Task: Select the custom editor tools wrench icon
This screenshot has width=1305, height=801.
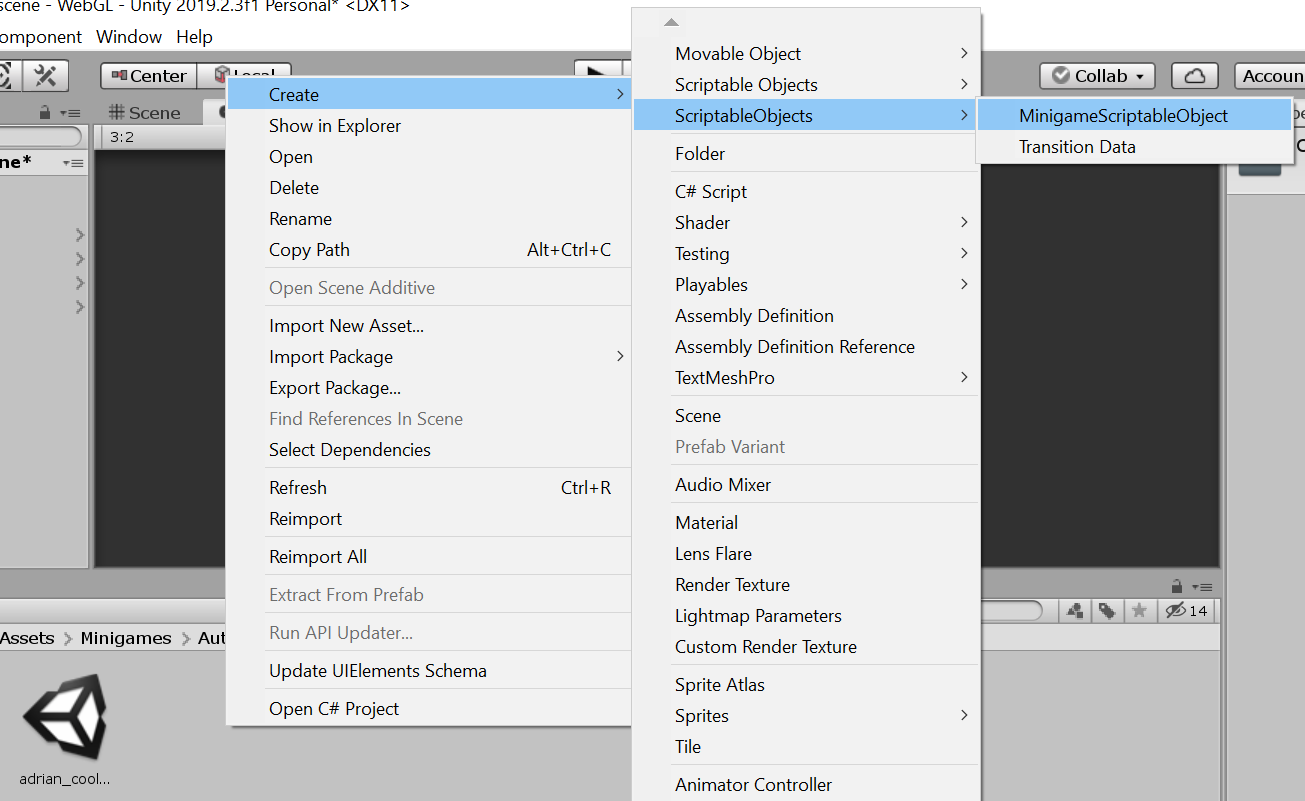Action: click(45, 76)
